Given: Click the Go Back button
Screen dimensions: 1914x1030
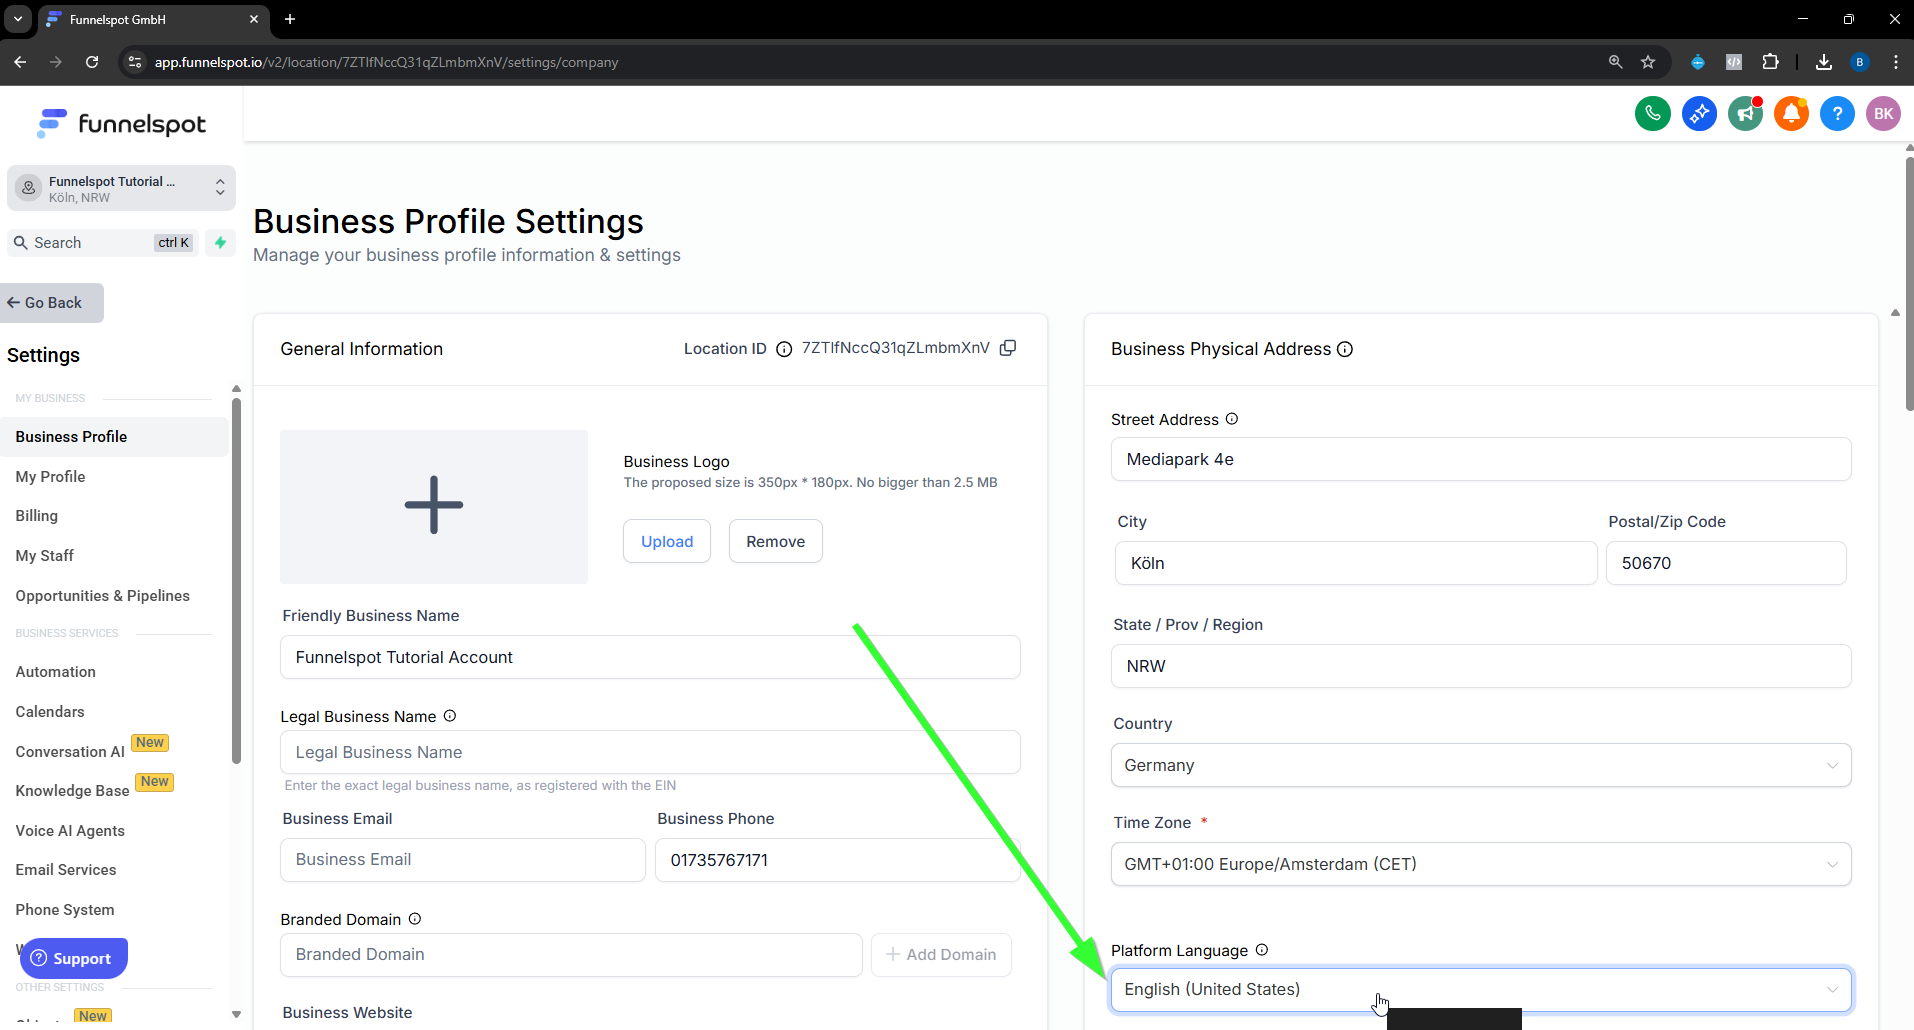Looking at the screenshot, I should pyautogui.click(x=51, y=303).
